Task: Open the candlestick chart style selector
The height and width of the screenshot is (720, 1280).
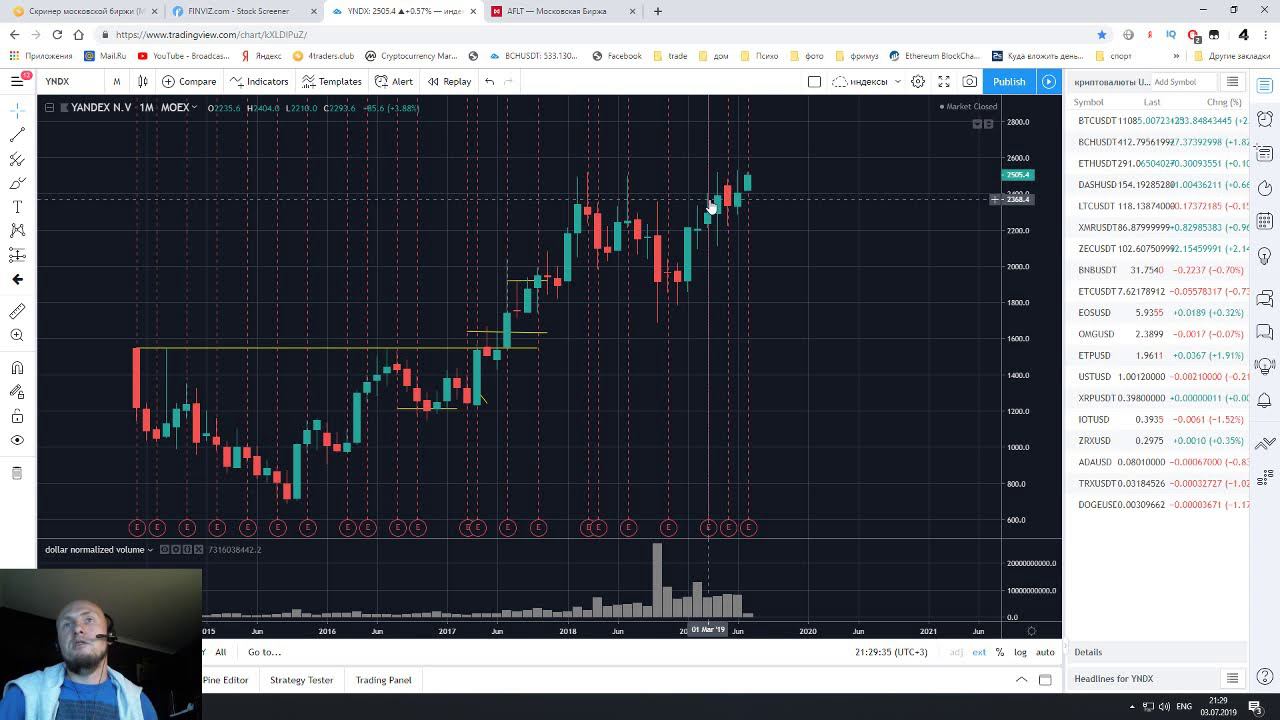Action: (143, 81)
